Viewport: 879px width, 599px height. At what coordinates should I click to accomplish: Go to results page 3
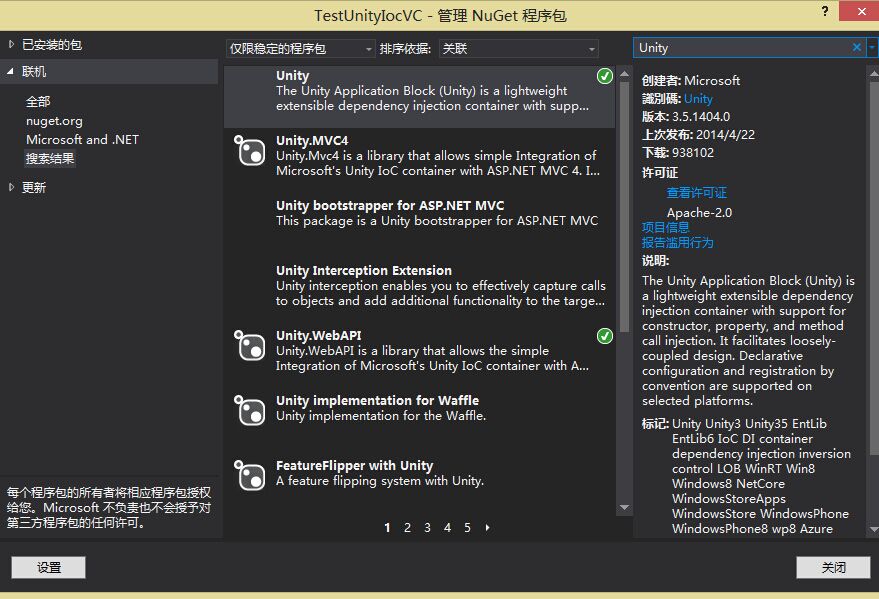427,527
